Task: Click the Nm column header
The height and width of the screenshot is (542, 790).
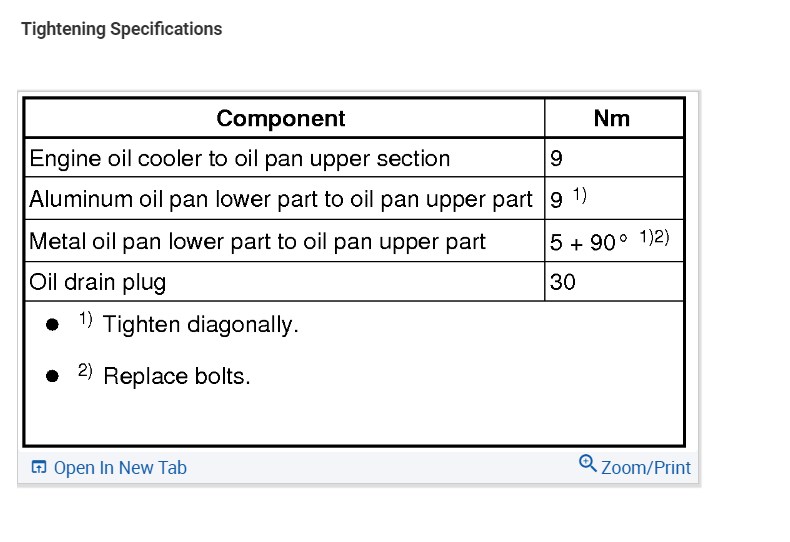Action: [611, 118]
